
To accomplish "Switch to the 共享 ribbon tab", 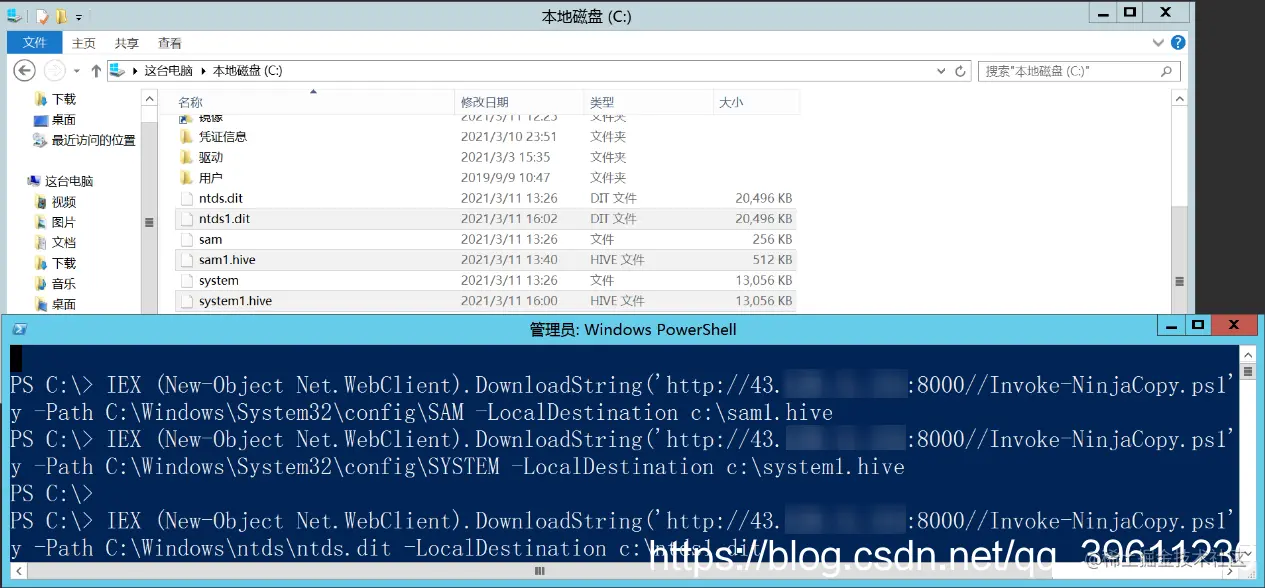I will [x=127, y=43].
